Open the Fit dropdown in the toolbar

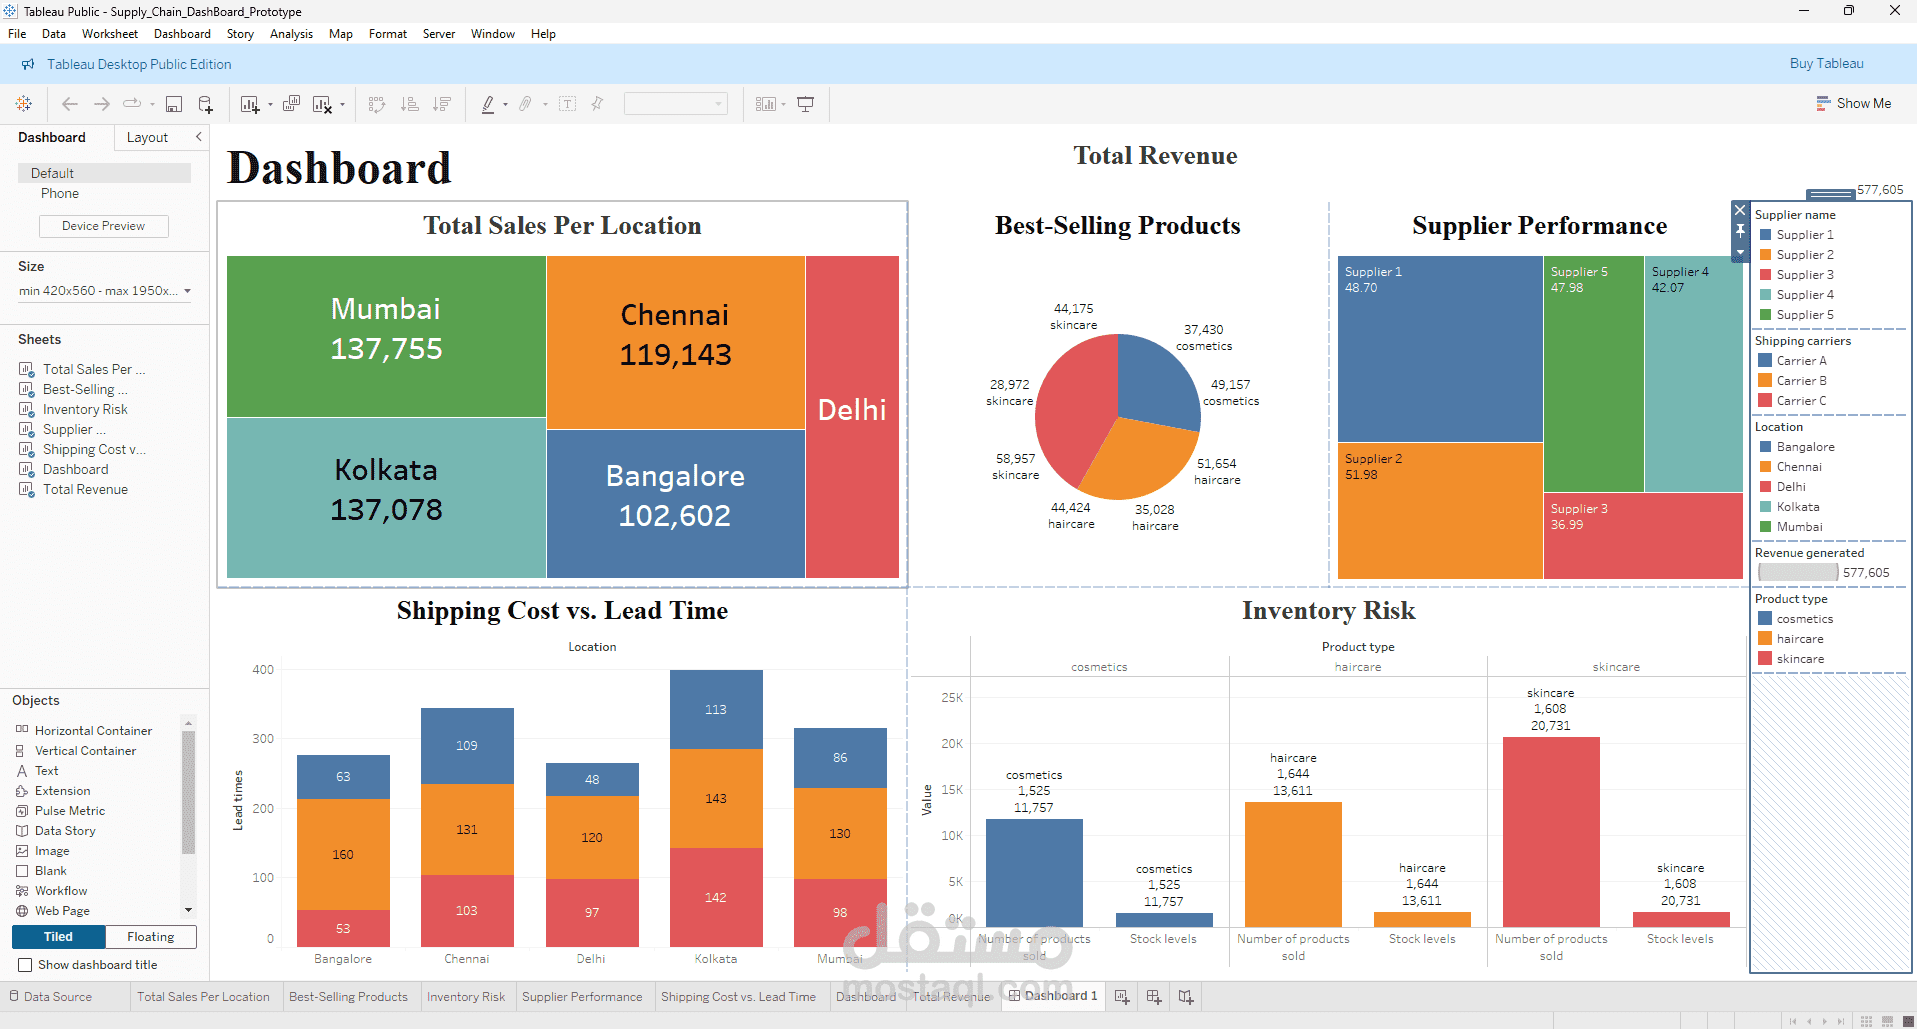[676, 104]
